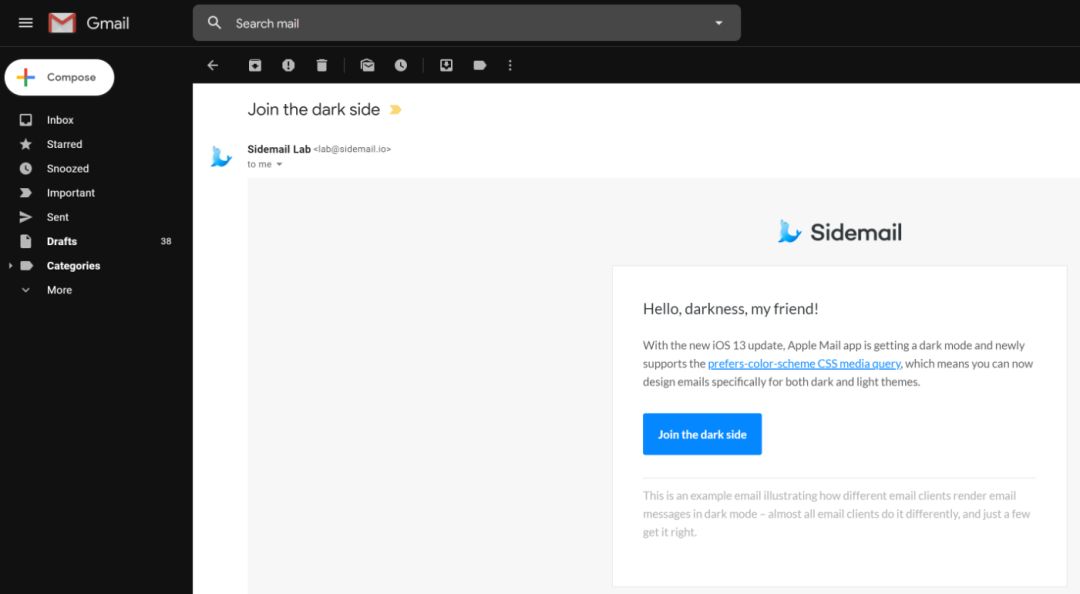Click the blue Join the dark side button
The width and height of the screenshot is (1080, 594).
[x=702, y=434]
